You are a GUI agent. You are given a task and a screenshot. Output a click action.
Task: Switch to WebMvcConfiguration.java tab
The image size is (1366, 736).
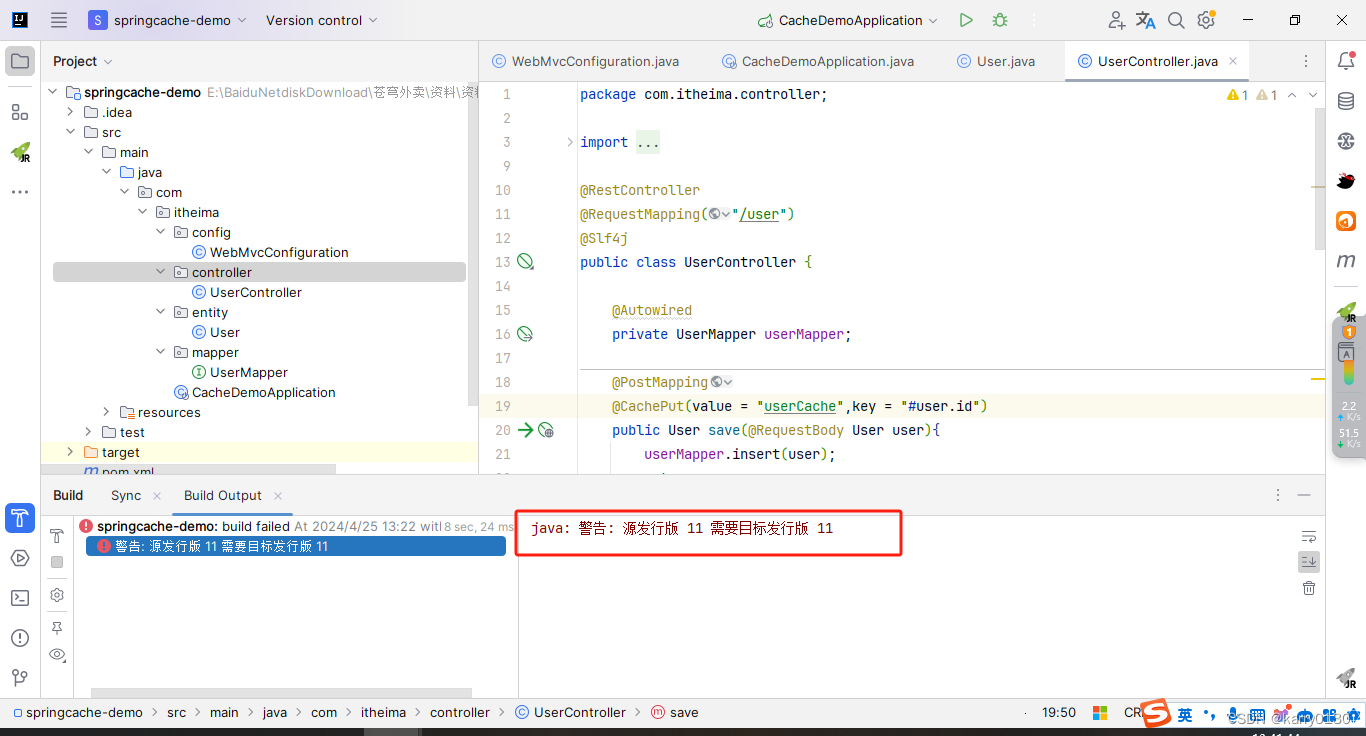click(585, 61)
